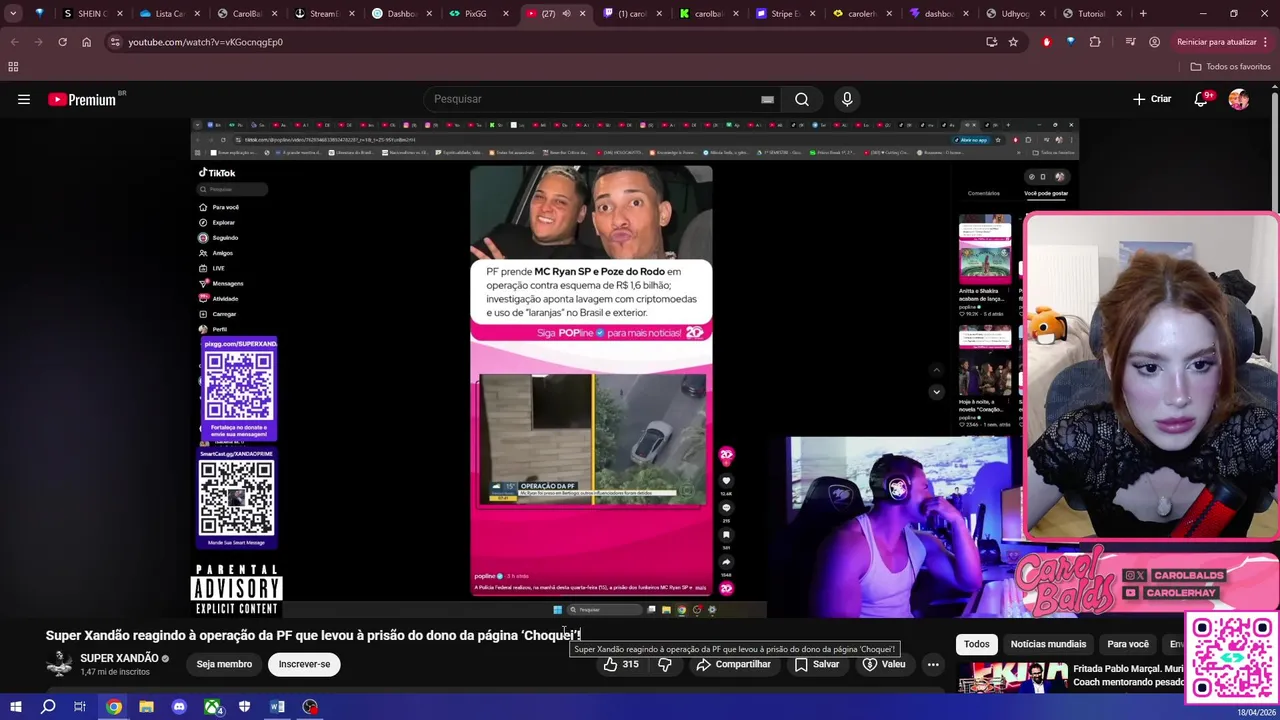The width and height of the screenshot is (1280, 720).
Task: Open File Explorer from taskbar
Action: pyautogui.click(x=146, y=707)
